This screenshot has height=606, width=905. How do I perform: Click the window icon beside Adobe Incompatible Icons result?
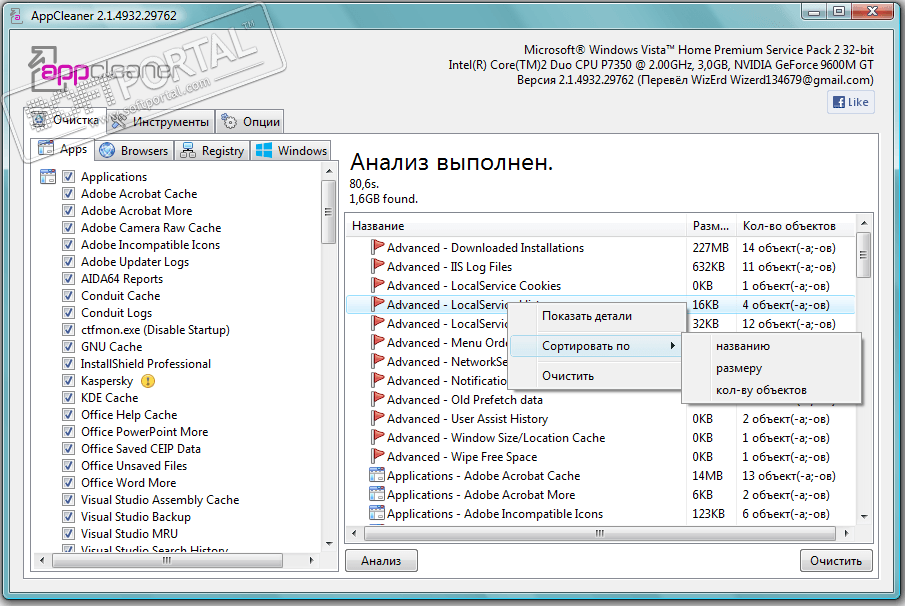pos(377,514)
